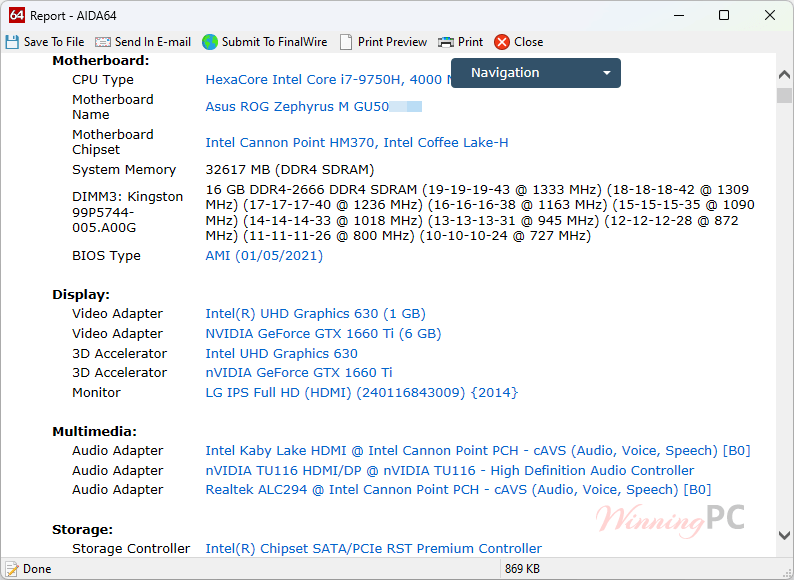Screen dimensions: 794x580
Task: Click the Print Preview label
Action: (x=392, y=42)
